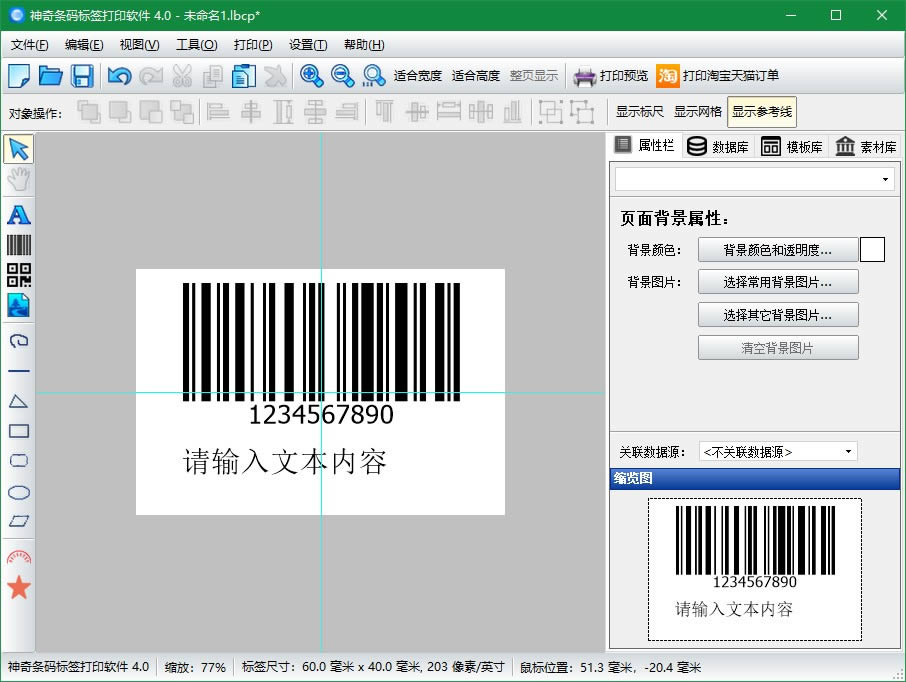Open the 工具(O) menu
This screenshot has width=906, height=682.
(196, 45)
